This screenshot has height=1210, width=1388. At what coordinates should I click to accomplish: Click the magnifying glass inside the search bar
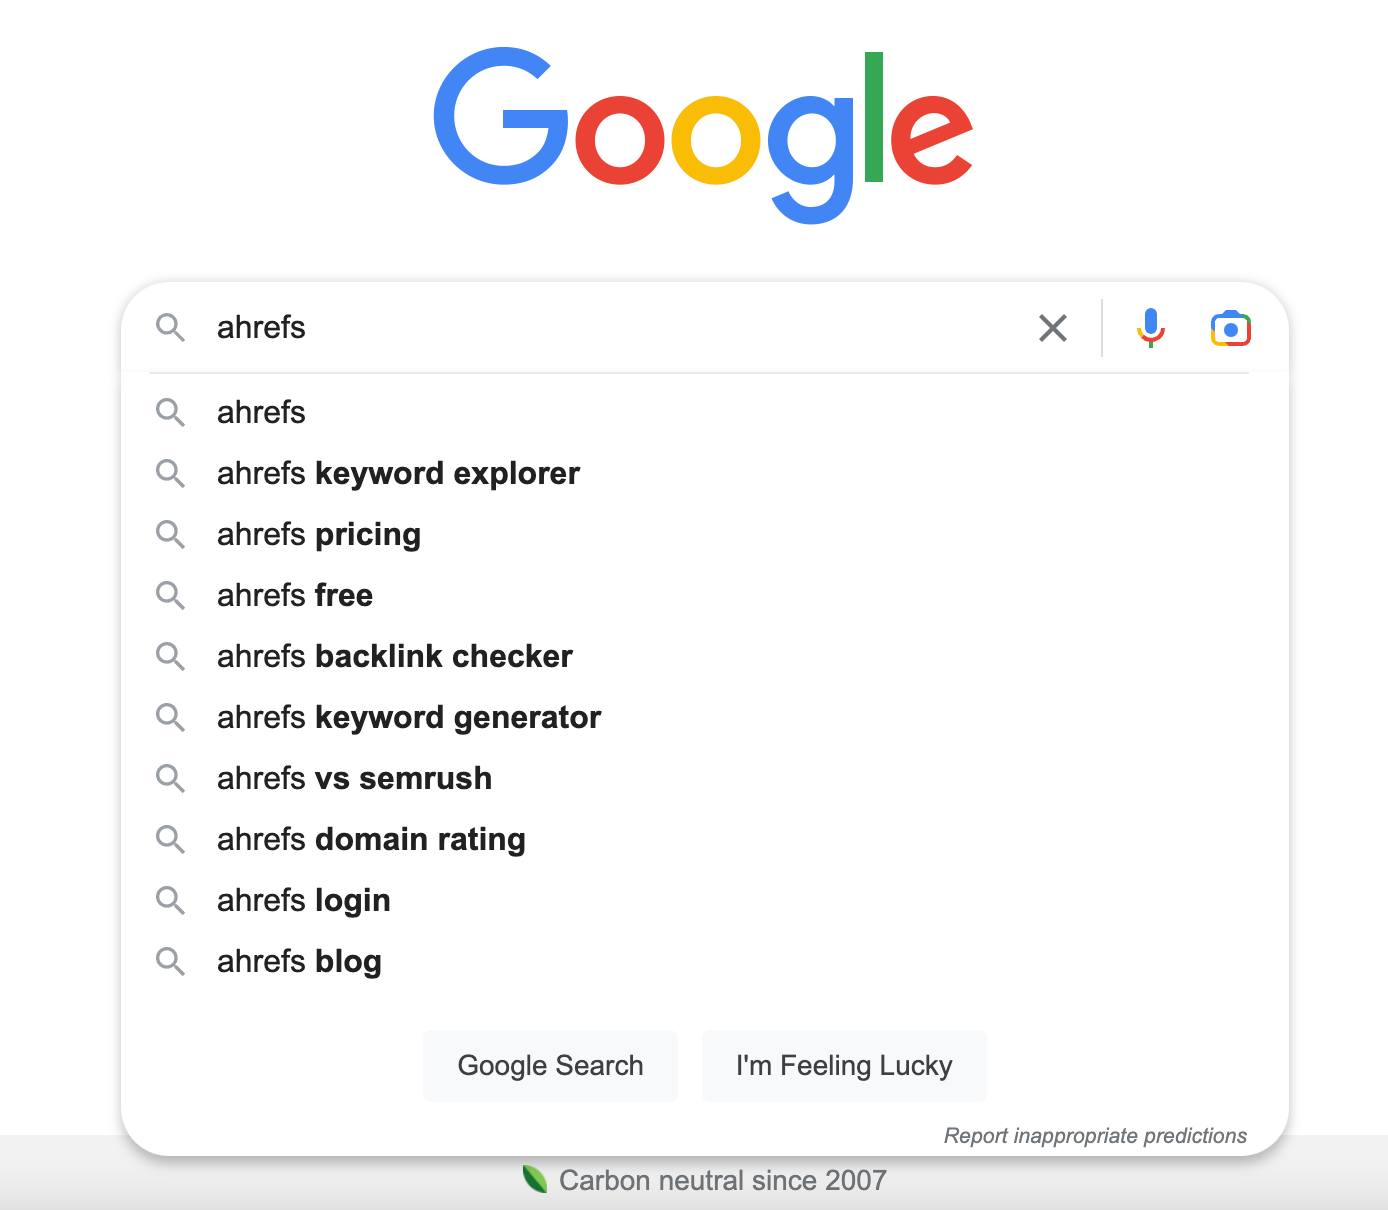click(x=170, y=328)
